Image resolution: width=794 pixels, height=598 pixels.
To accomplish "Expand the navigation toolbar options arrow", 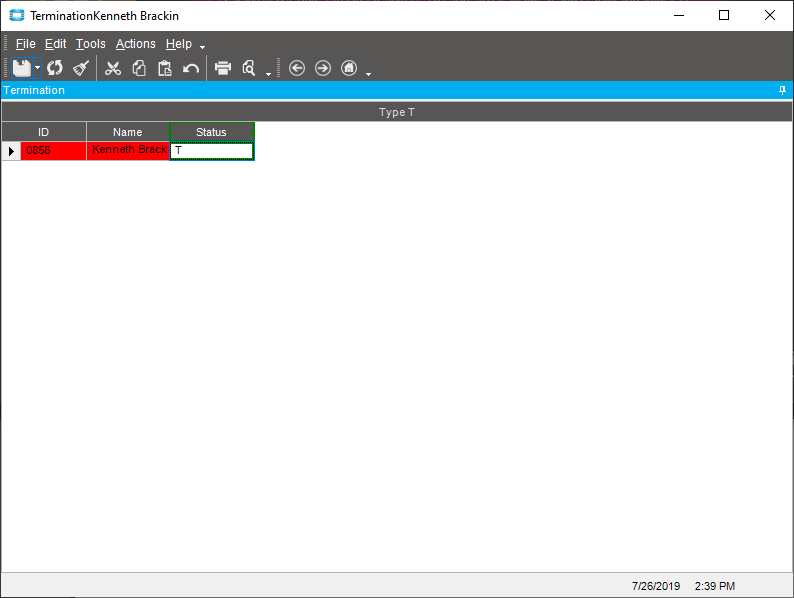I will tap(369, 74).
